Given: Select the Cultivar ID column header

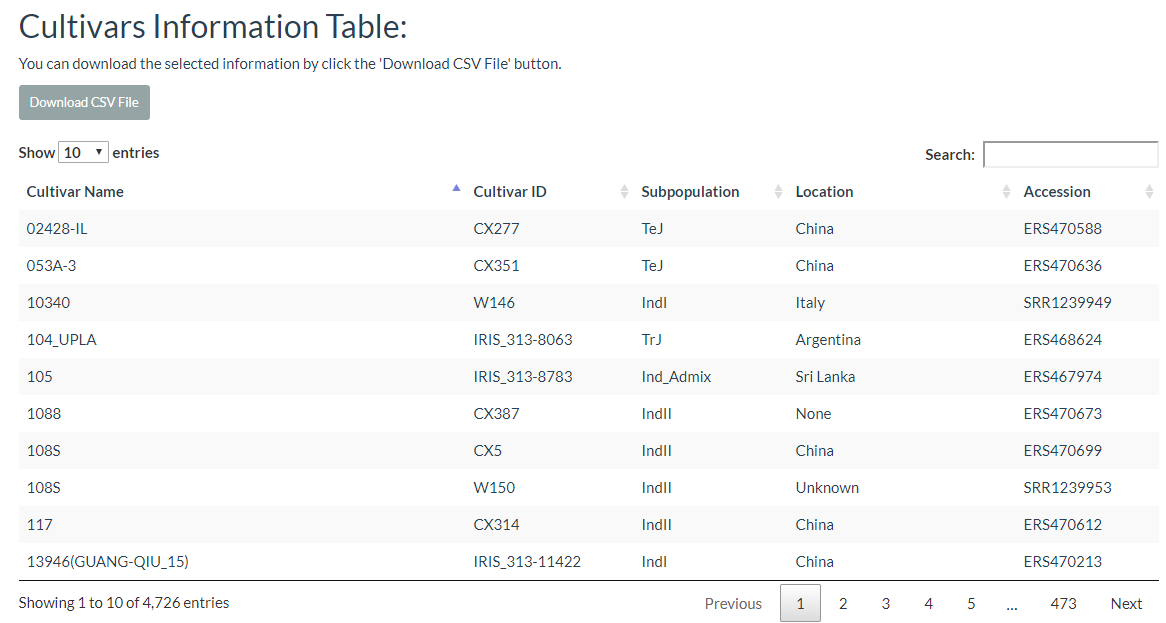Looking at the screenshot, I should [509, 192].
